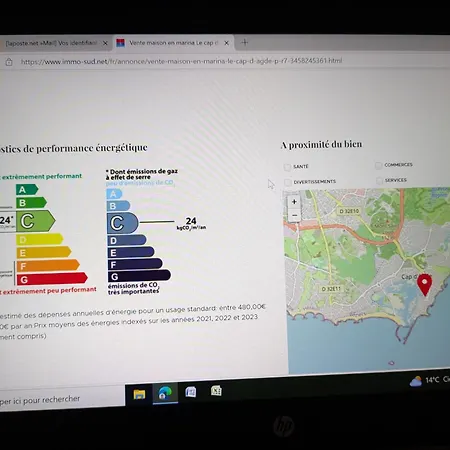Tick the Services checkbox

tap(379, 181)
